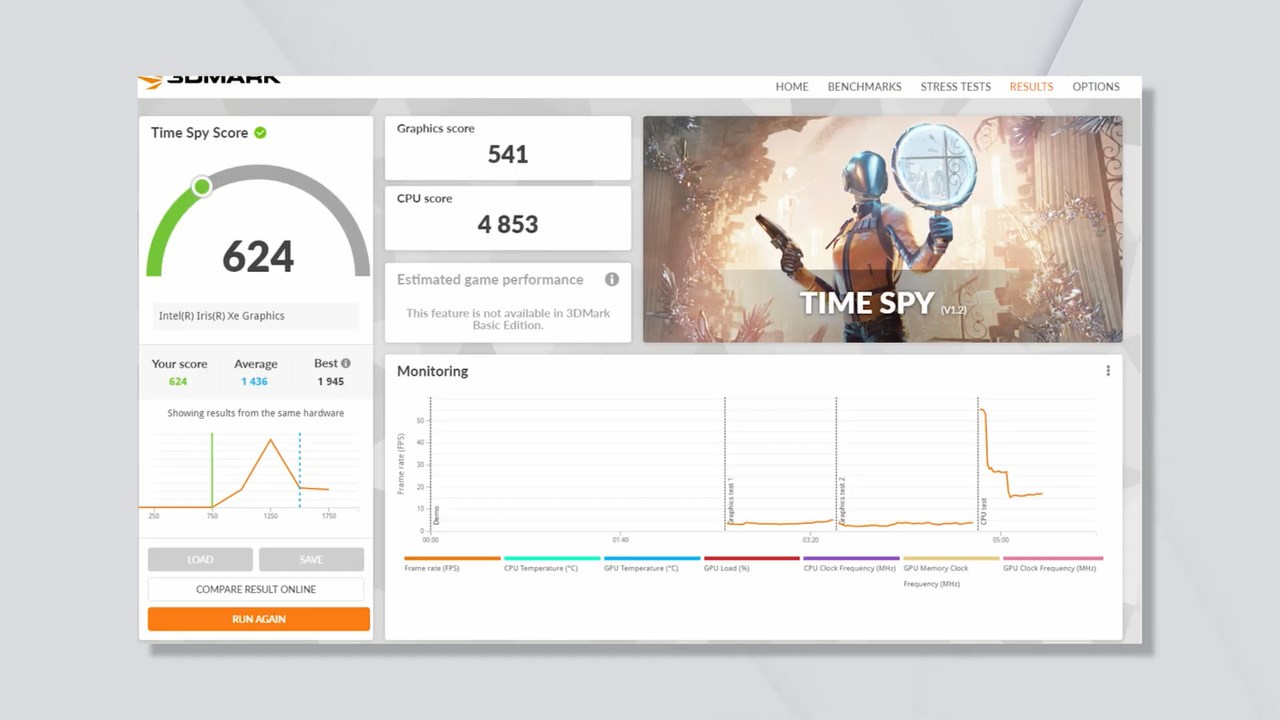Click the Graphics test 1 marker line
Viewport: 1280px width, 720px height.
tap(725, 463)
